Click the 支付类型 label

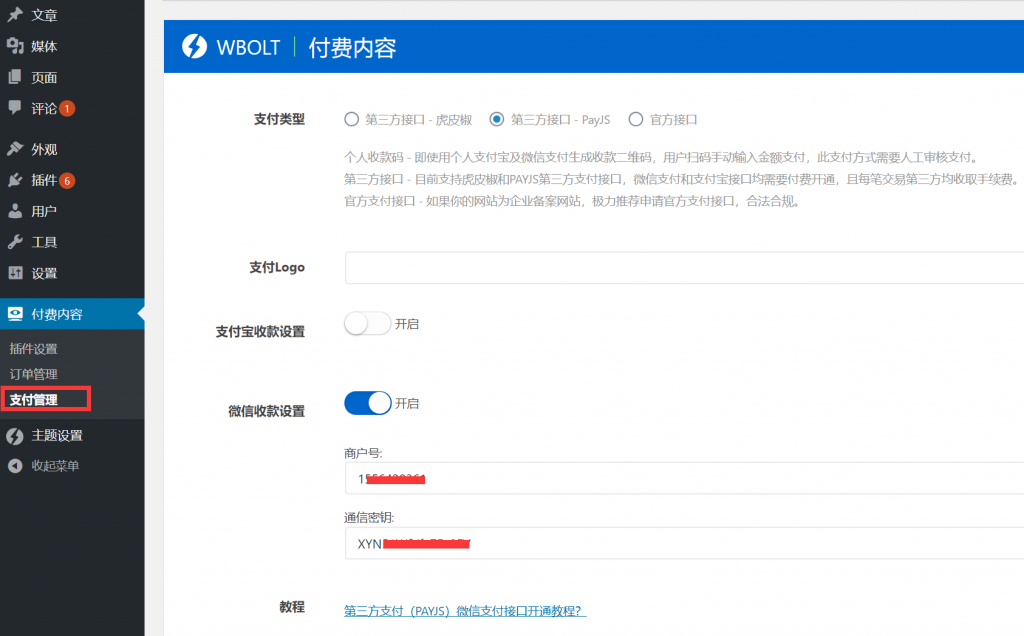(279, 119)
